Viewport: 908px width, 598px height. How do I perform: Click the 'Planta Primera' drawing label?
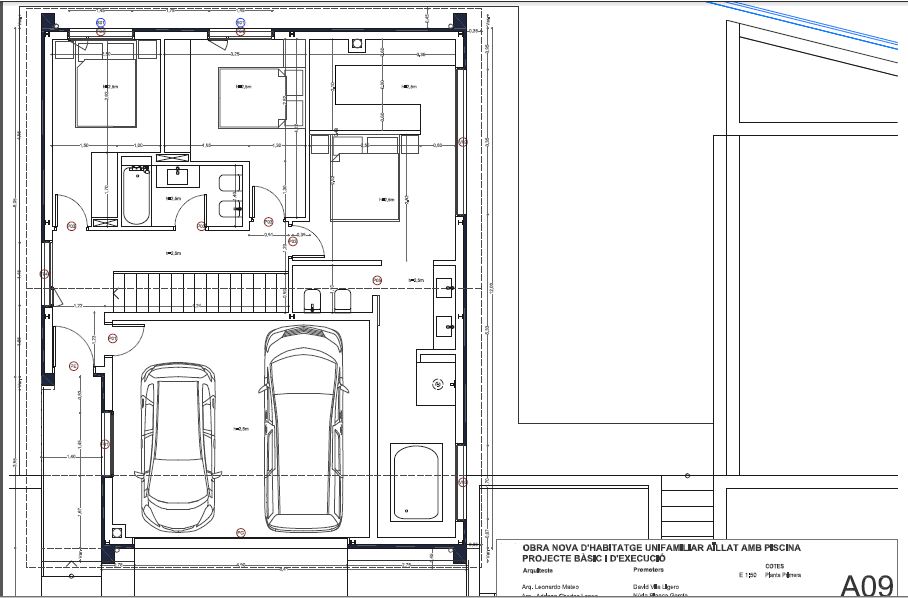[x=783, y=576]
